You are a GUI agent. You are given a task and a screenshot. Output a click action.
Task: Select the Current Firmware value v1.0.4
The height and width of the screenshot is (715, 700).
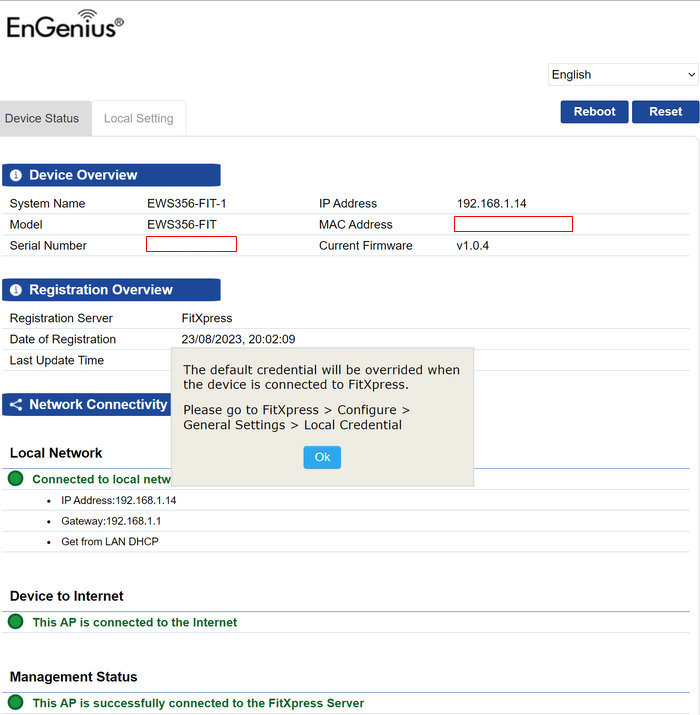473,246
